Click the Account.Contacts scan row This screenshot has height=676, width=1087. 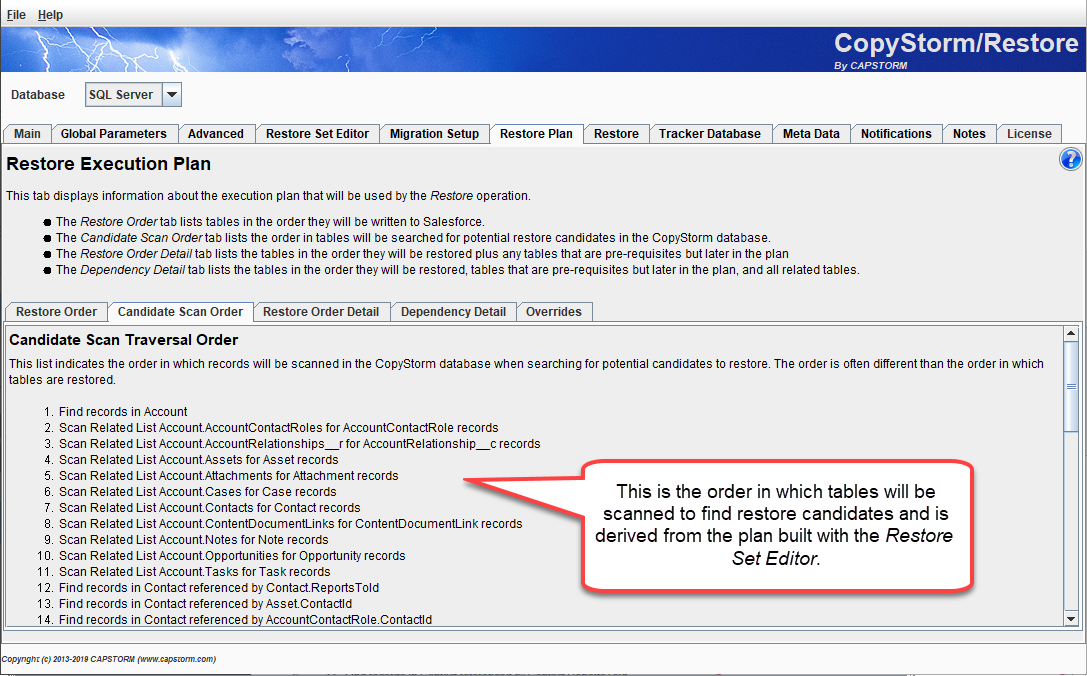tap(209, 508)
